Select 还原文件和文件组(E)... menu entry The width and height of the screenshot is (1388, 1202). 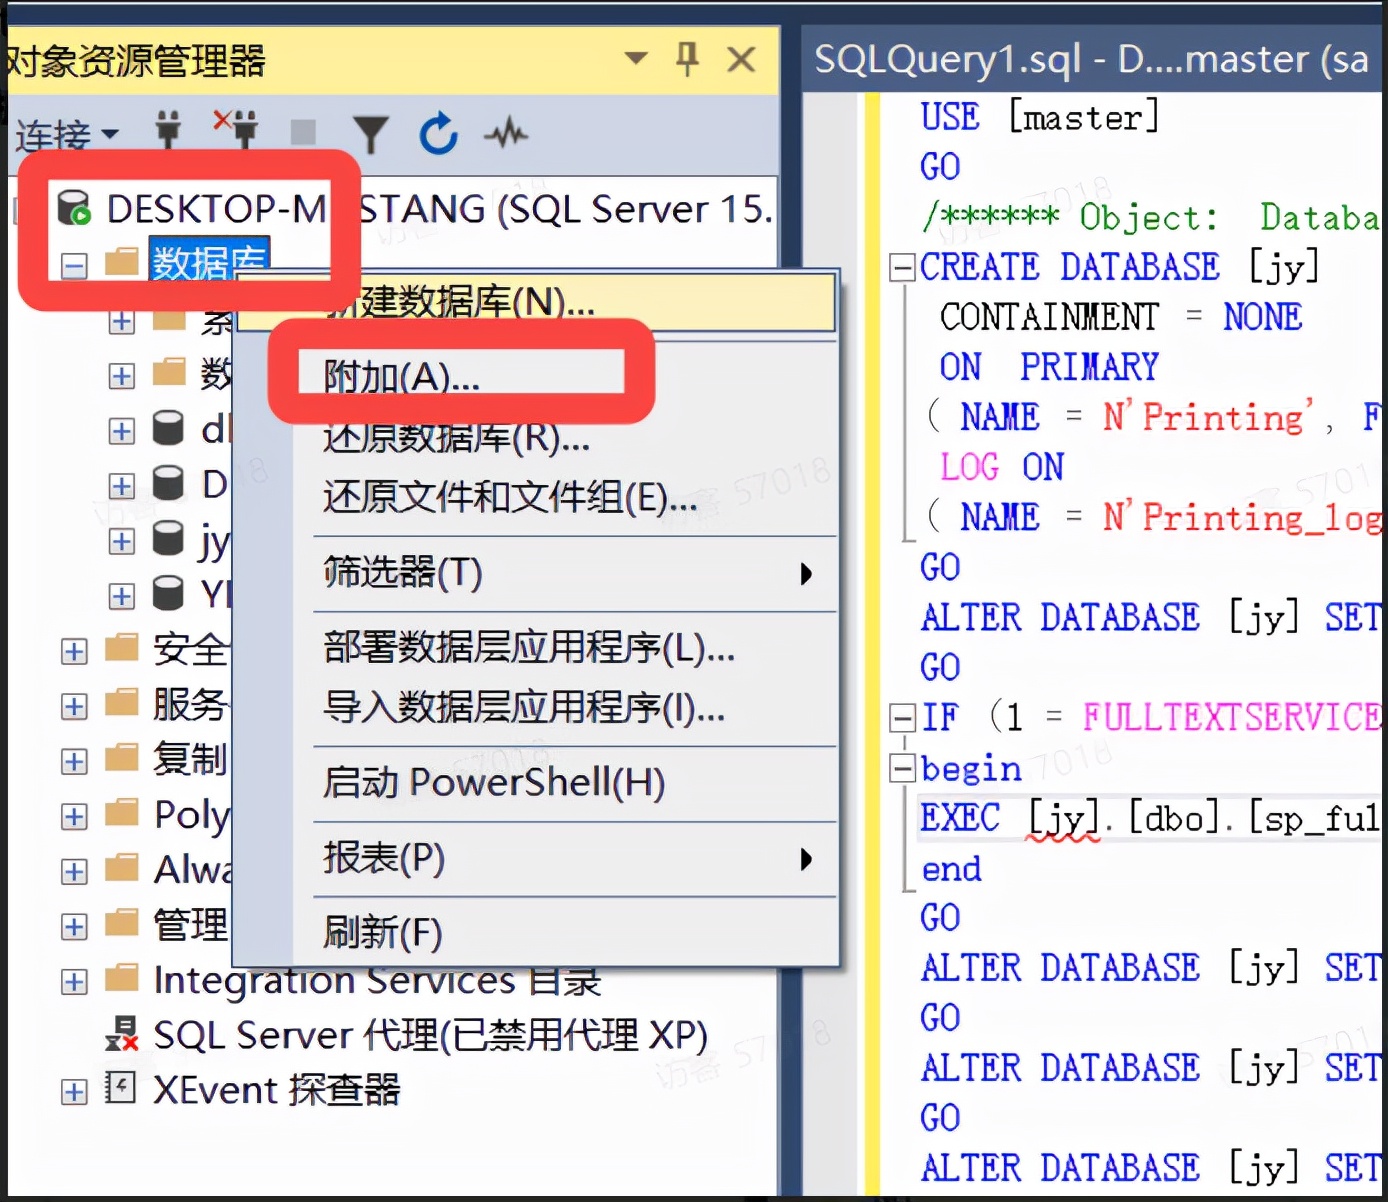click(x=536, y=497)
